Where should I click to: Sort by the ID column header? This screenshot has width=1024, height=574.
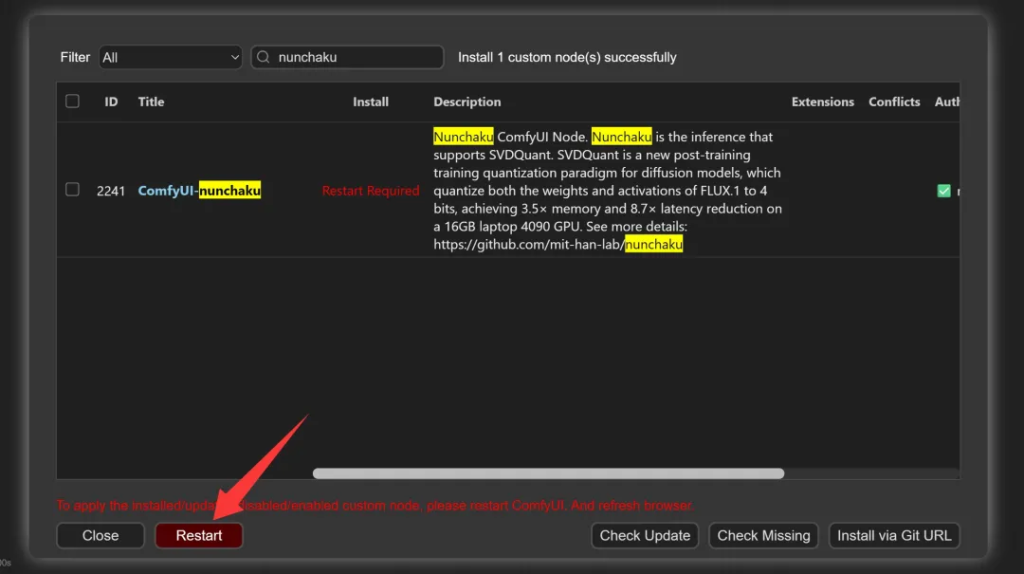tap(111, 102)
